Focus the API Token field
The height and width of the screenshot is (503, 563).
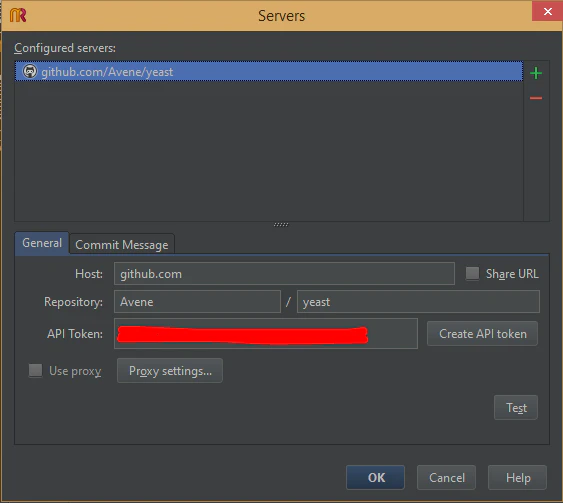[x=266, y=334]
